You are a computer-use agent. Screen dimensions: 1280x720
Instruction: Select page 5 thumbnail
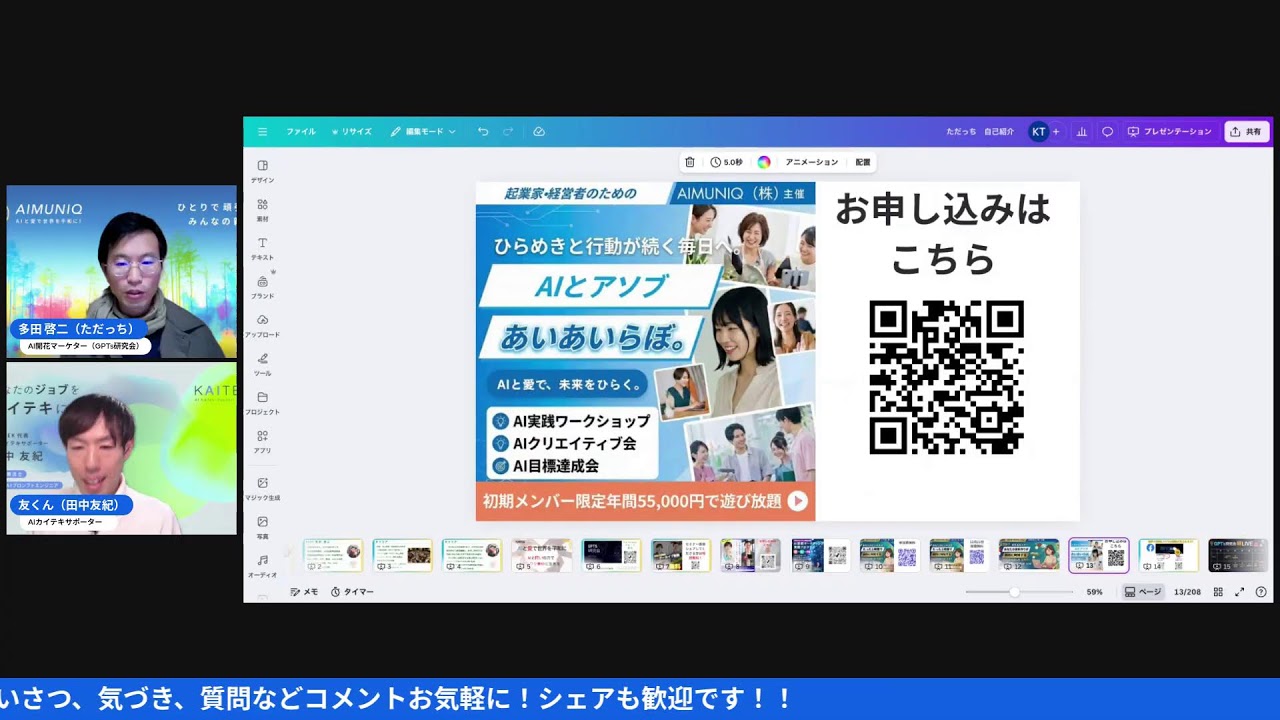[541, 555]
